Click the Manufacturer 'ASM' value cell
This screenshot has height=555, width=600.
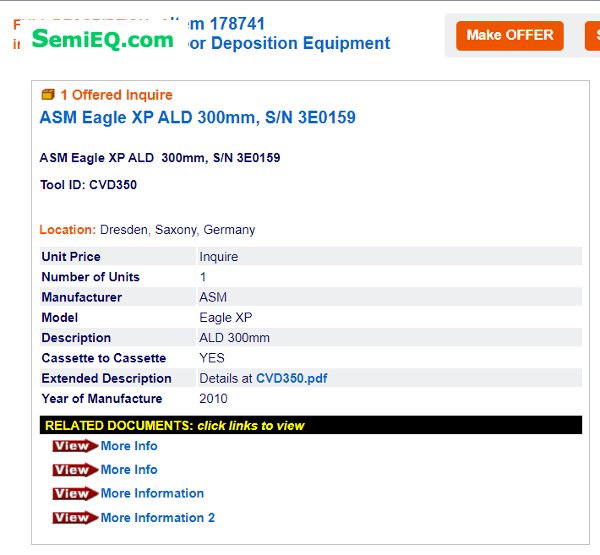click(x=390, y=297)
